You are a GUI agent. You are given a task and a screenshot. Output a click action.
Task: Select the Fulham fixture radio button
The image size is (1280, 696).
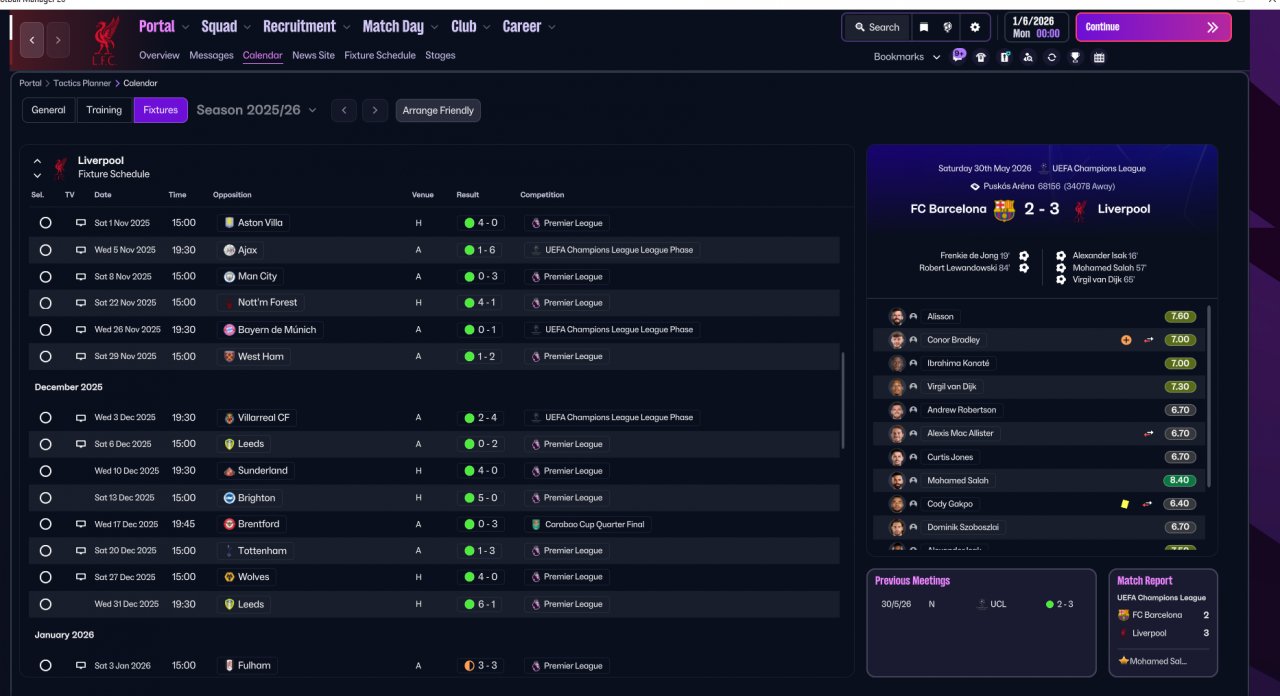tap(45, 666)
